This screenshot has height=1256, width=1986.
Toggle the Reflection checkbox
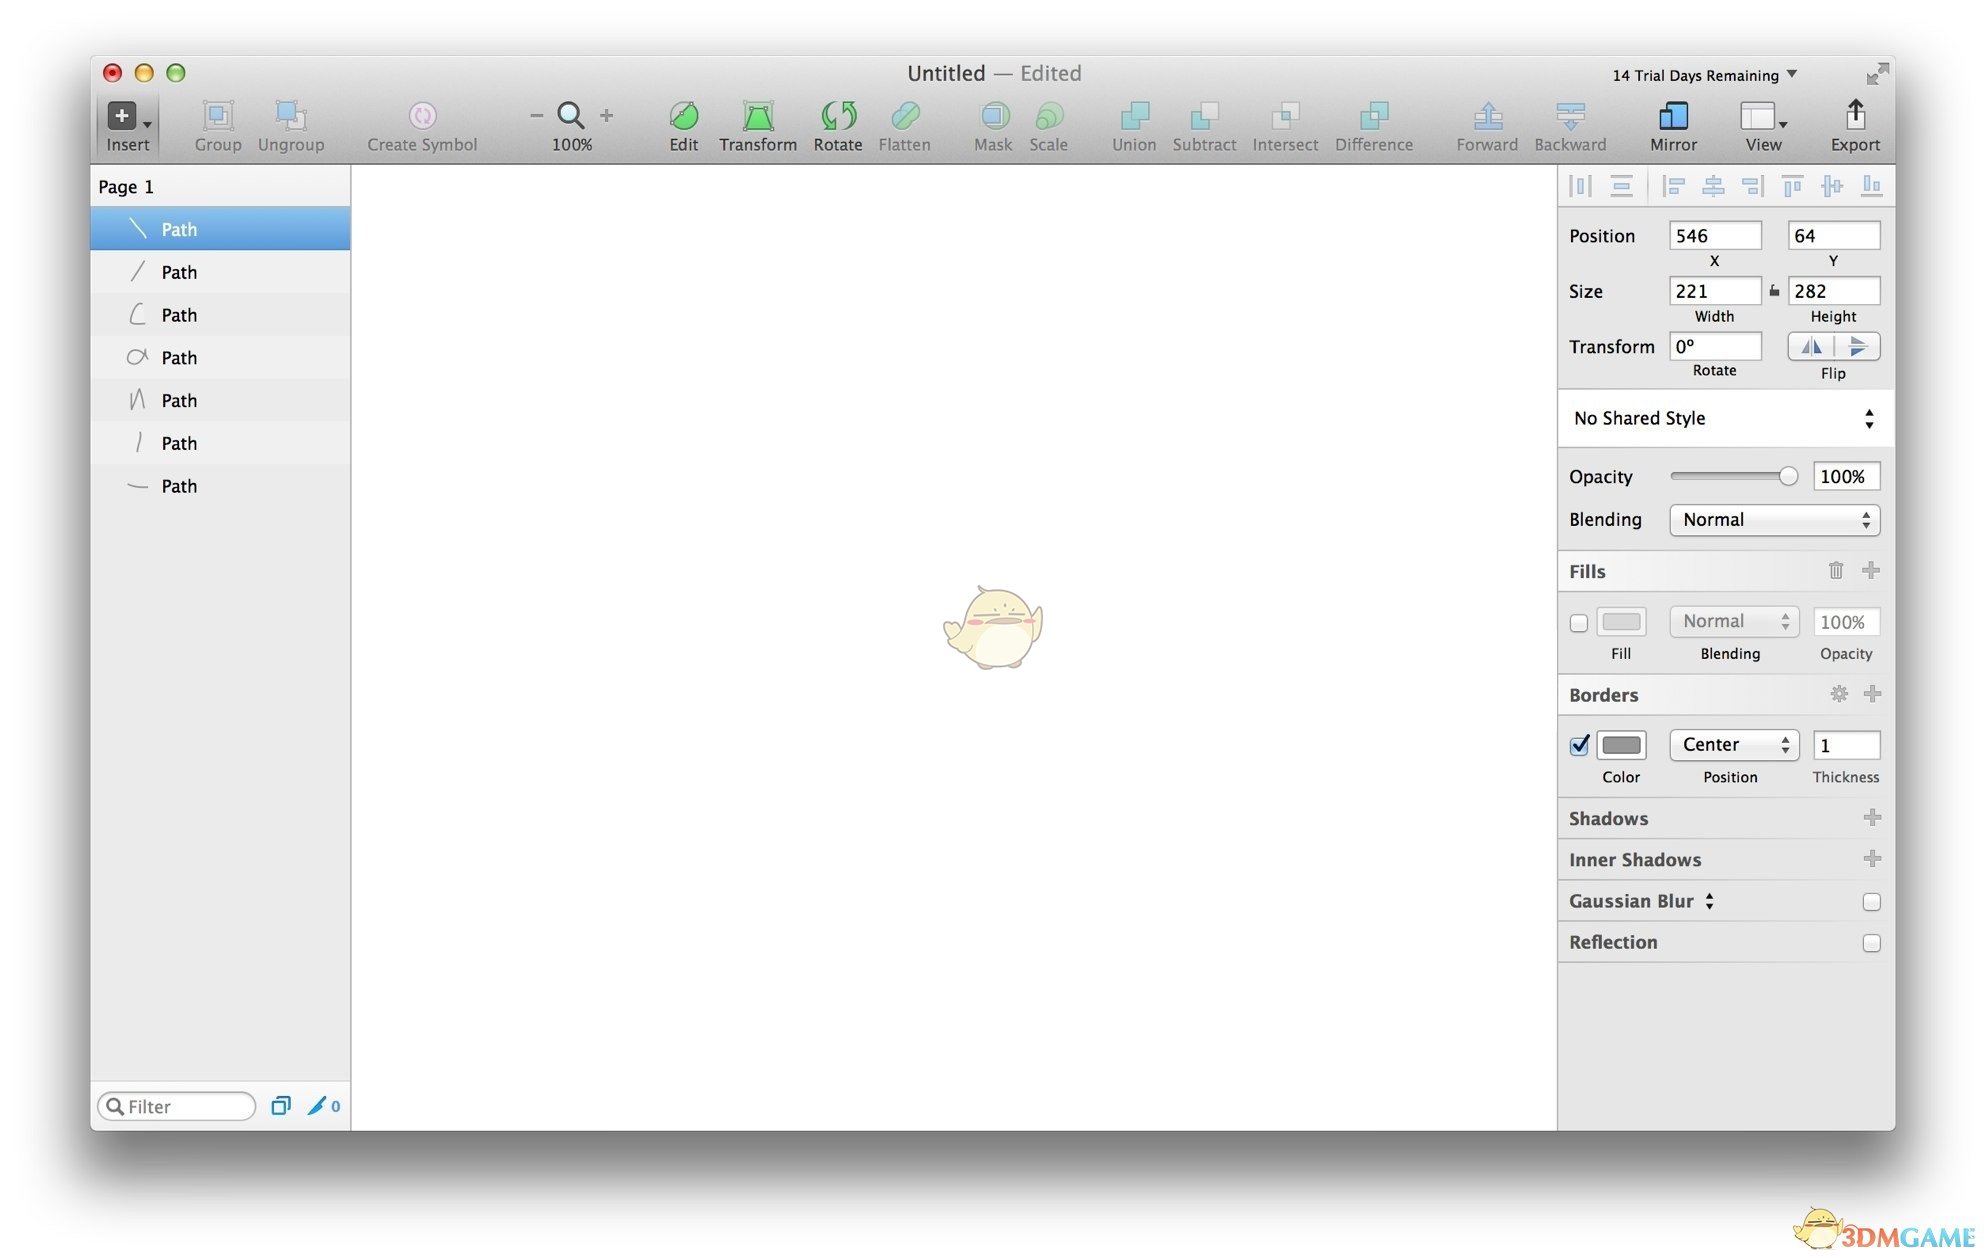click(1872, 943)
